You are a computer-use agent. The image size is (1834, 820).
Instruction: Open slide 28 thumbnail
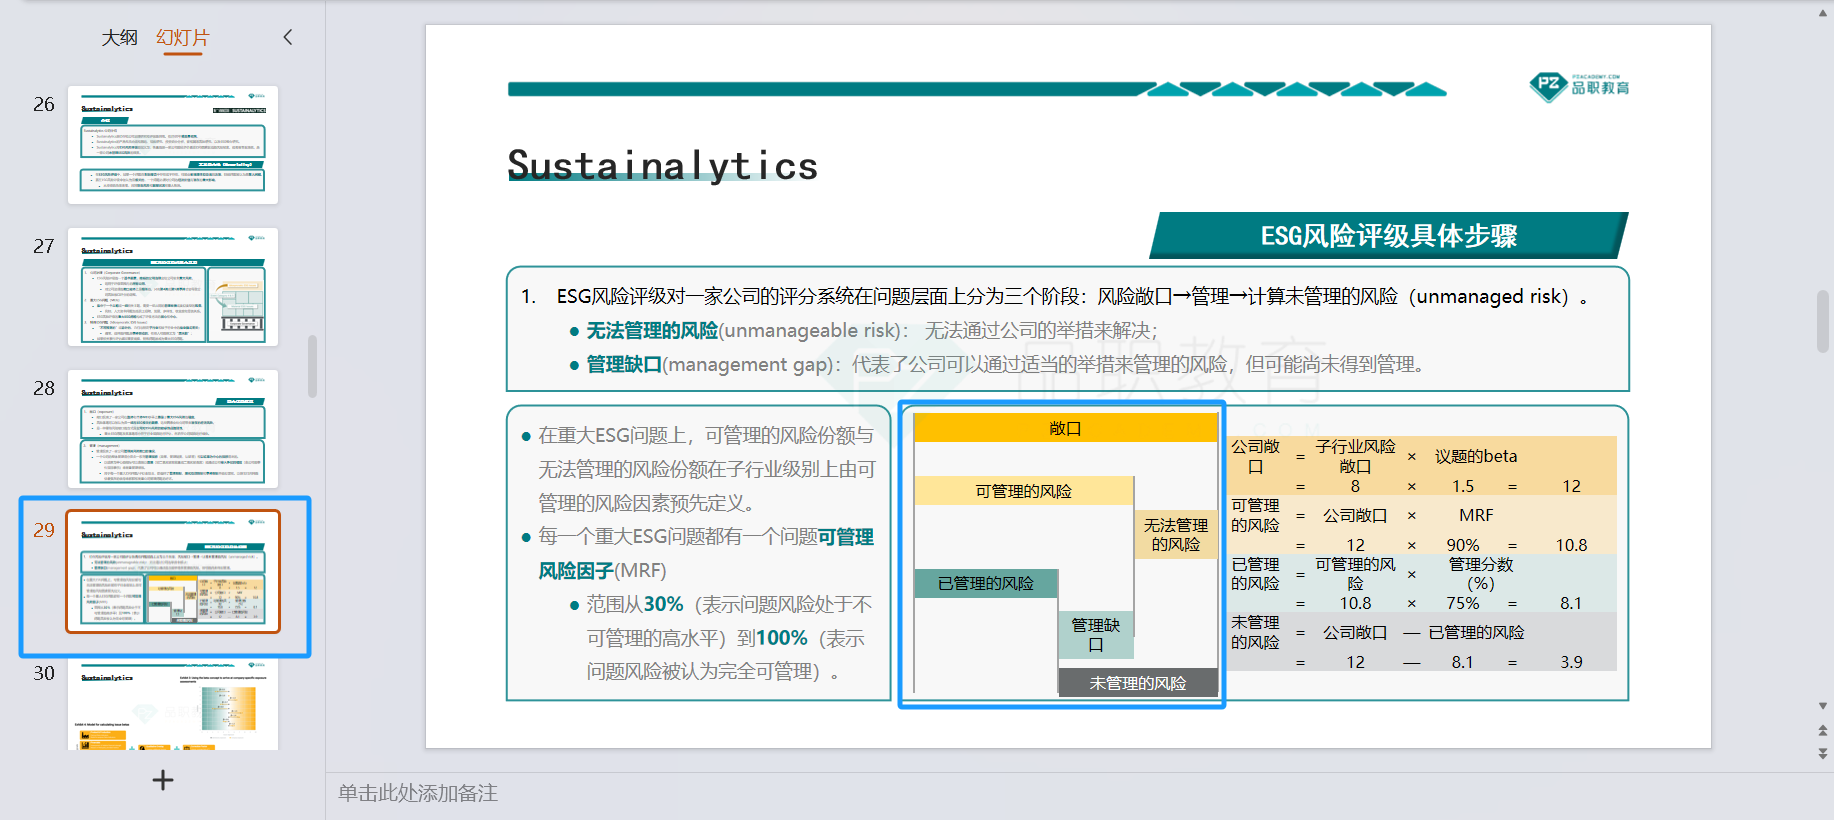click(x=173, y=429)
